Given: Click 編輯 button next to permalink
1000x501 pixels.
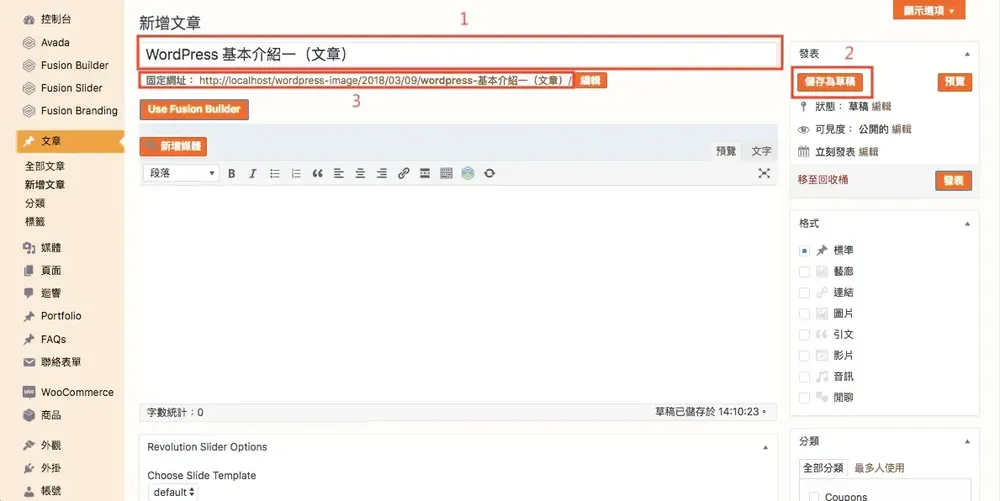Looking at the screenshot, I should (x=591, y=81).
